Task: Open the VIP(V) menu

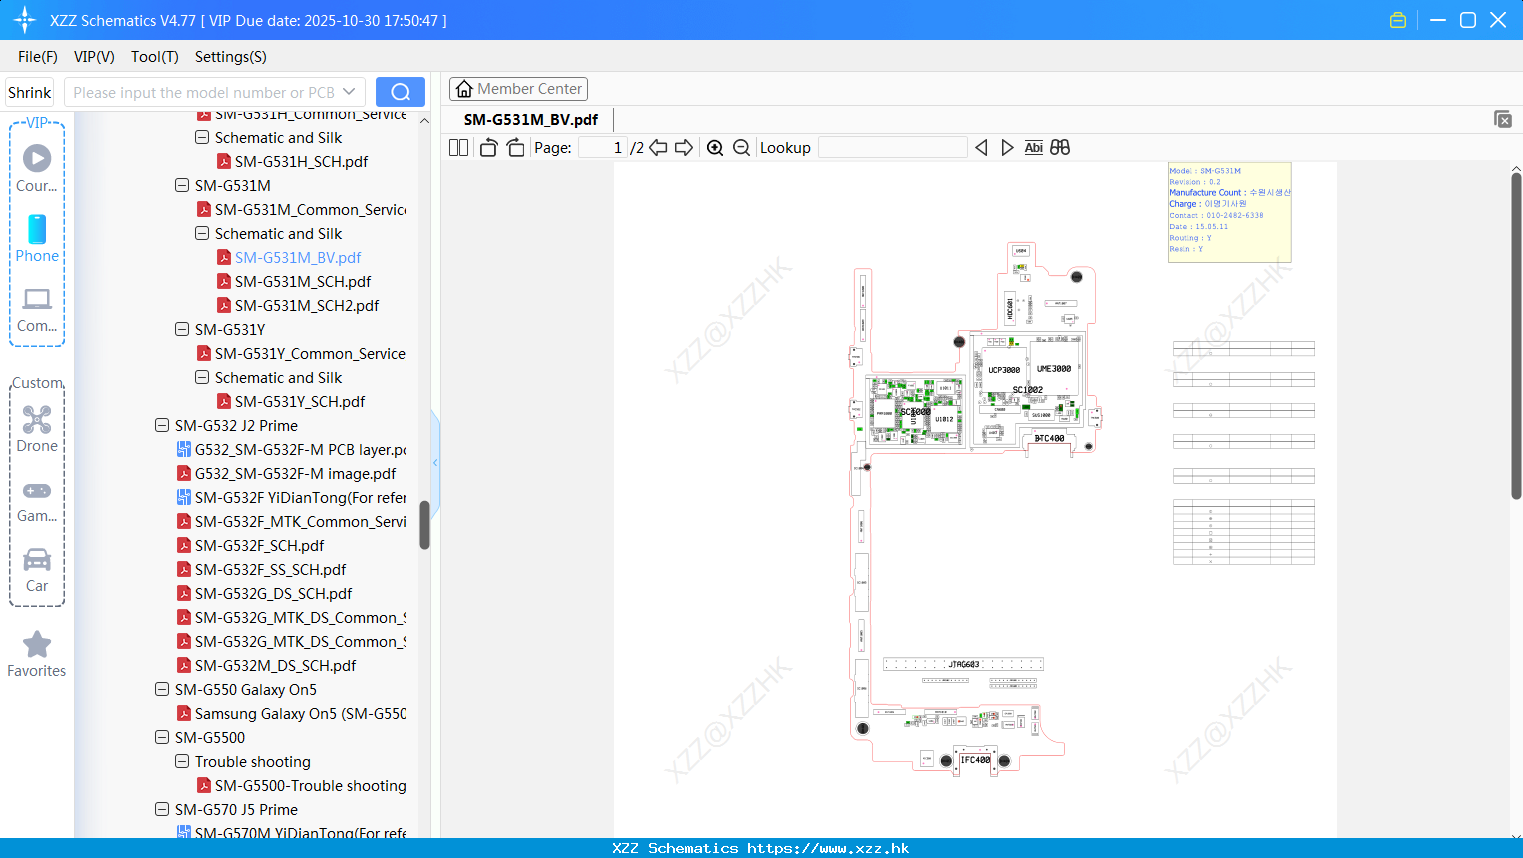Action: [94, 57]
